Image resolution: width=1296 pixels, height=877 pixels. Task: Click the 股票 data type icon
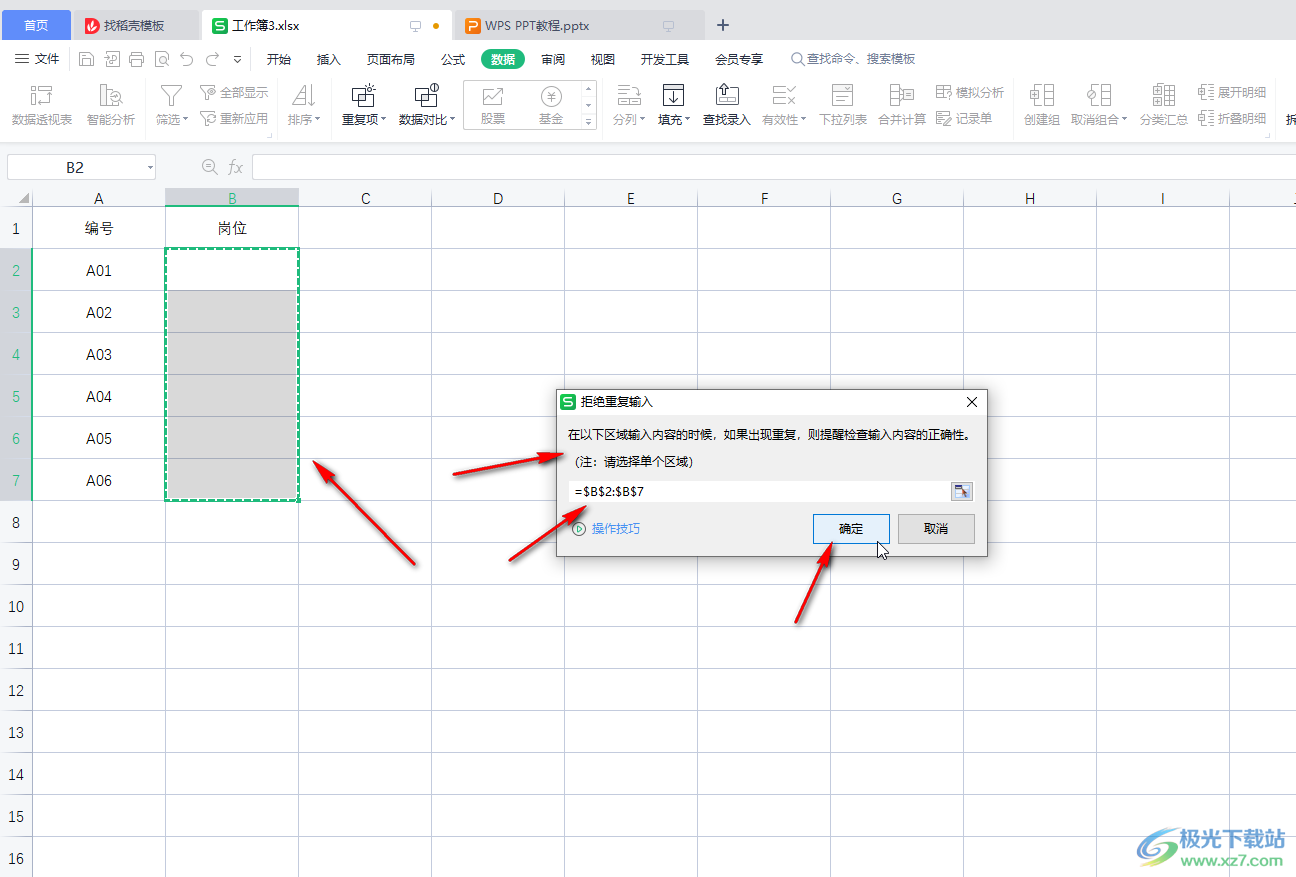point(493,104)
